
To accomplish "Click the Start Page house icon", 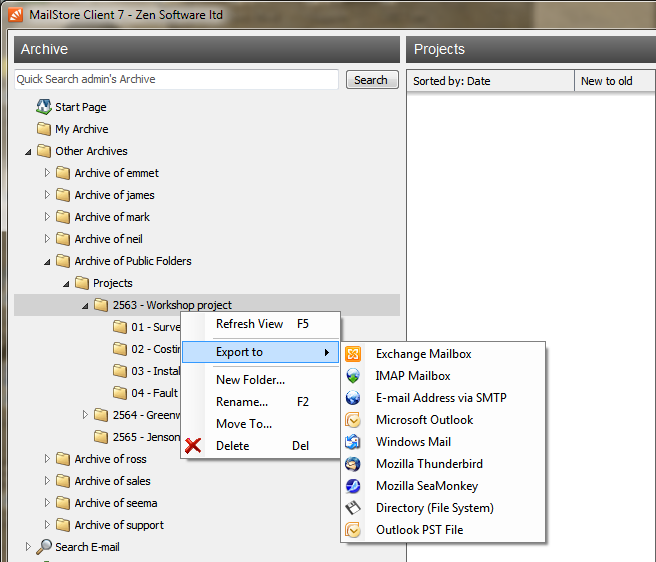I will pos(44,107).
